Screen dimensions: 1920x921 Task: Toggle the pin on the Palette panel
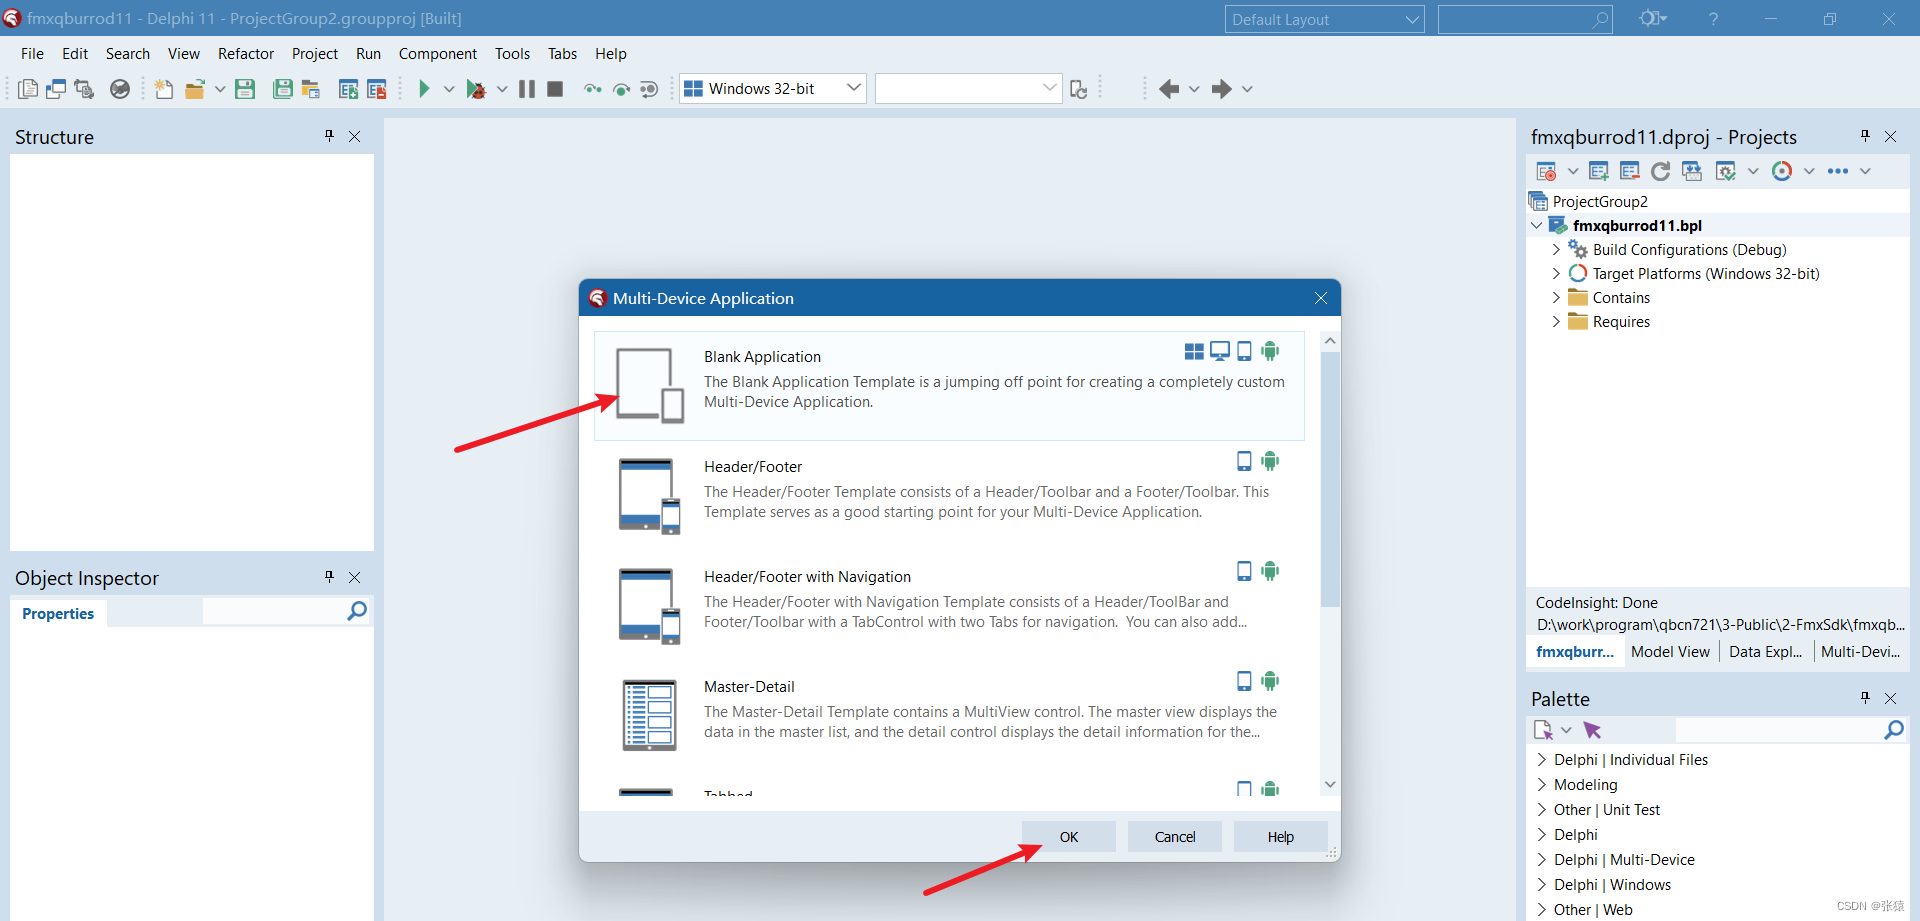pyautogui.click(x=1865, y=698)
